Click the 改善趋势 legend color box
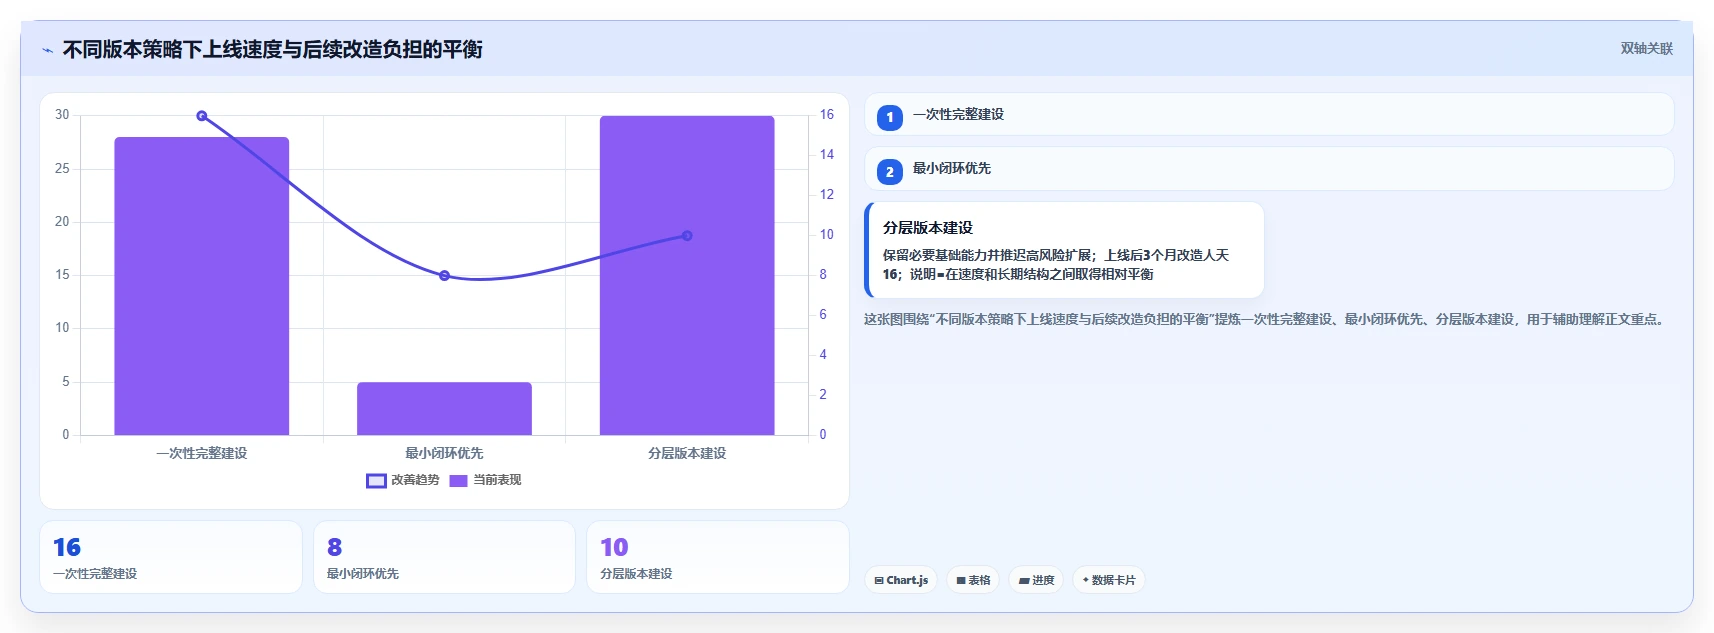Screen dimensions: 1714x633 [376, 481]
